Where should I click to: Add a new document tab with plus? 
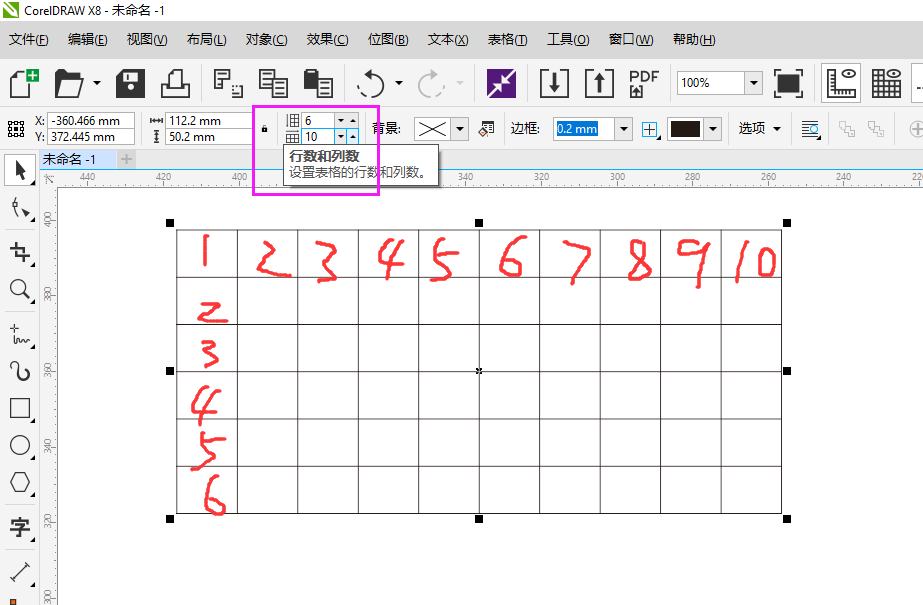(x=126, y=159)
